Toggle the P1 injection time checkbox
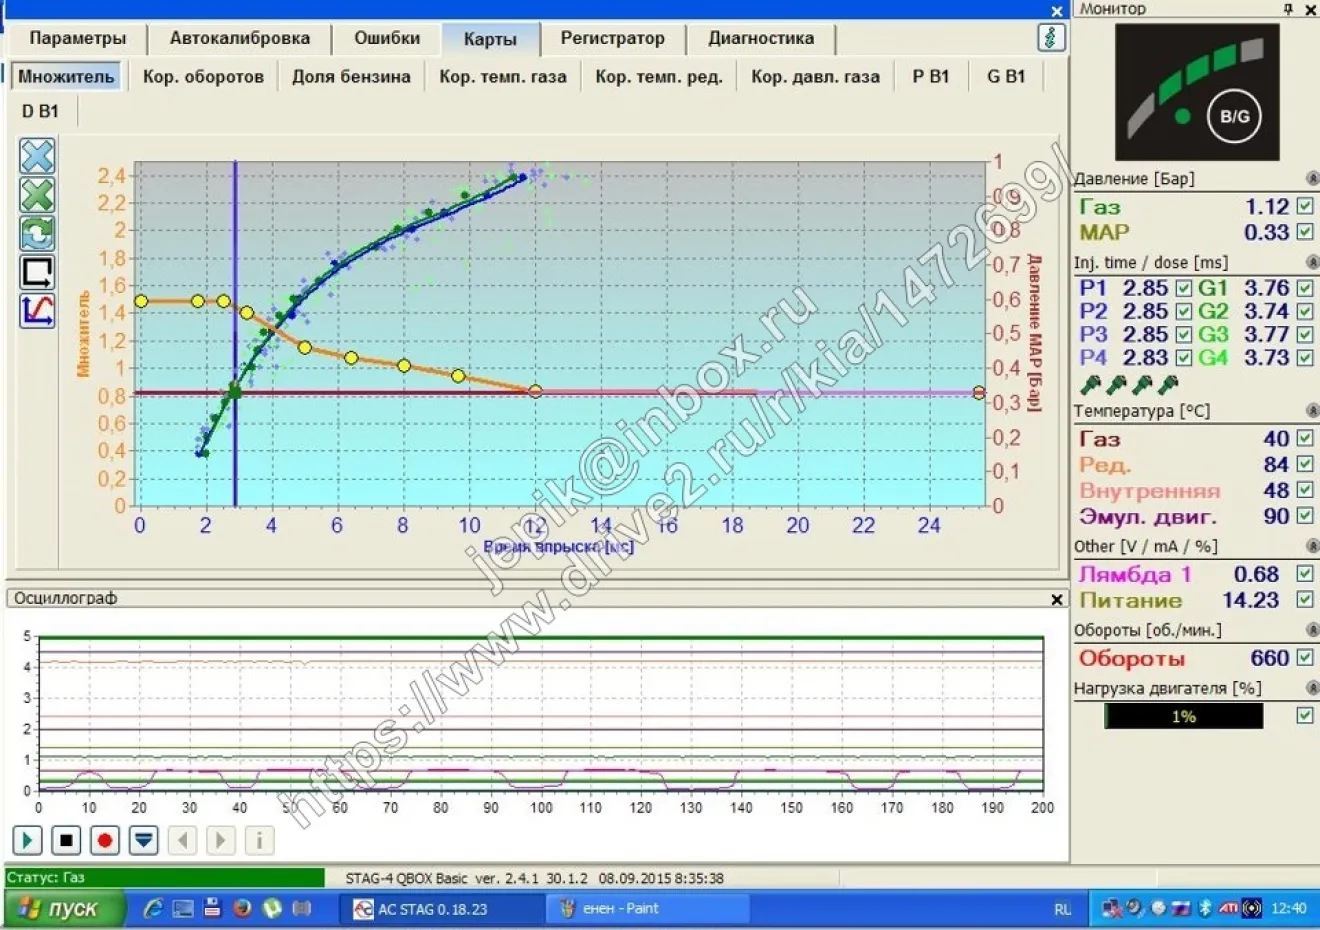The width and height of the screenshot is (1320, 930). coord(1184,288)
